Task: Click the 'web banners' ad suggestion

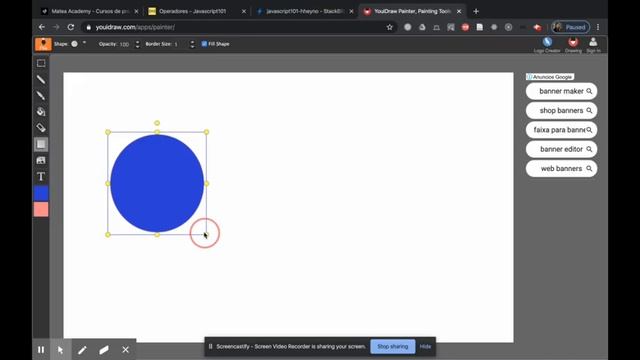Action: point(562,169)
